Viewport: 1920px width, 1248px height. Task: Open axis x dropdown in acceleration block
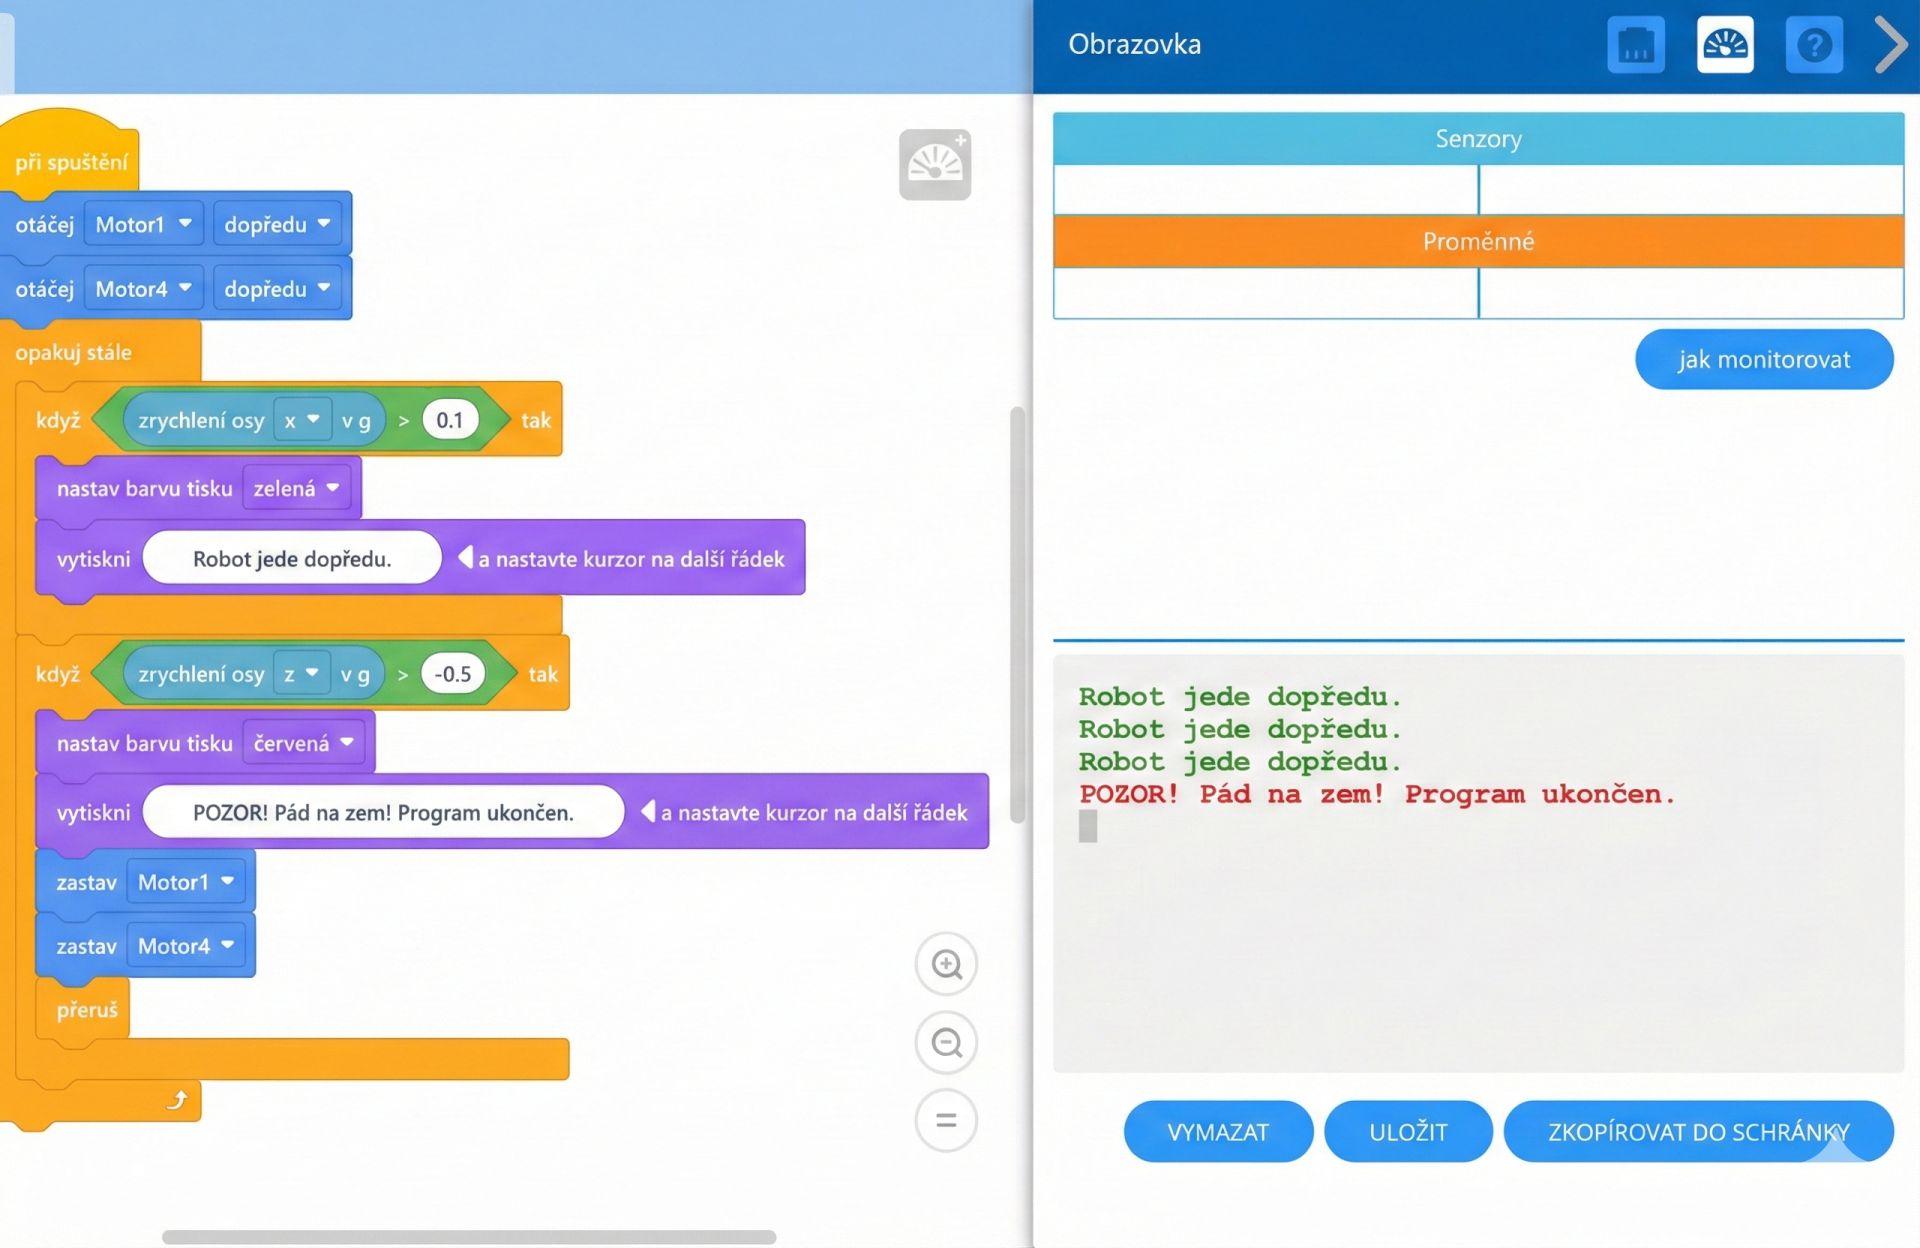301,420
